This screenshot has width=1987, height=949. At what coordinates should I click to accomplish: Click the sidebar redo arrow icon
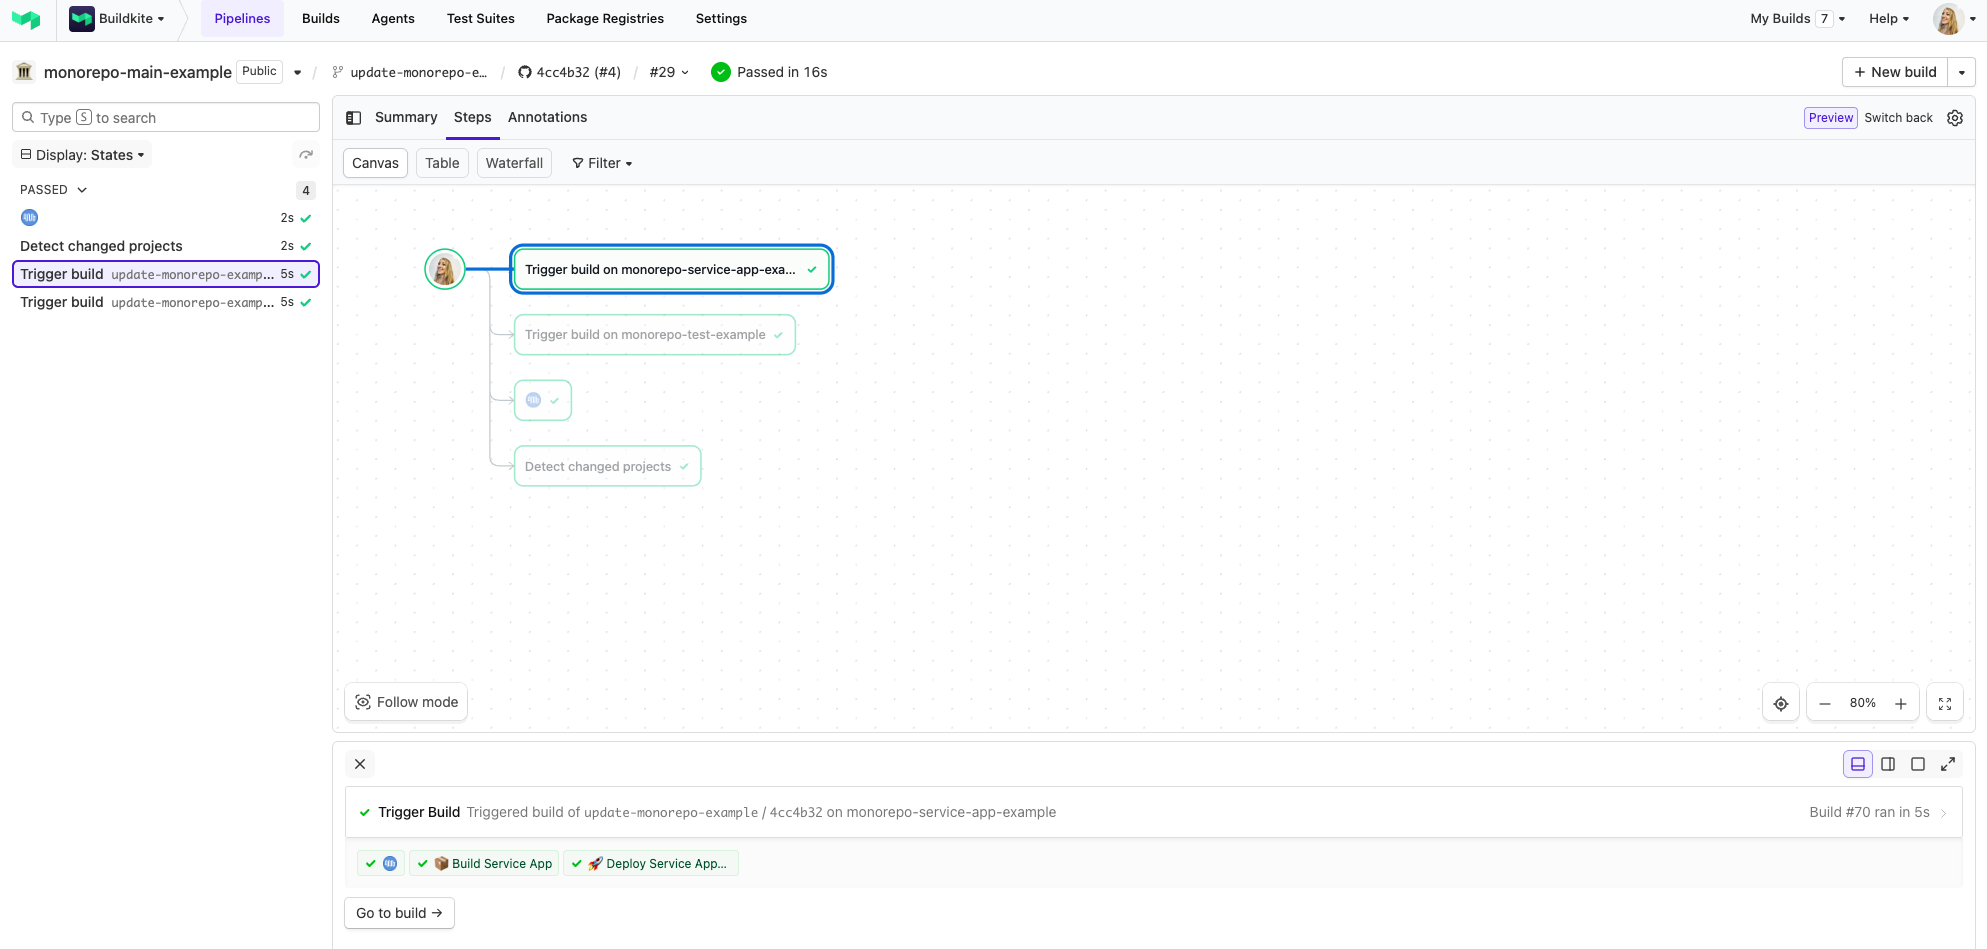click(x=306, y=155)
